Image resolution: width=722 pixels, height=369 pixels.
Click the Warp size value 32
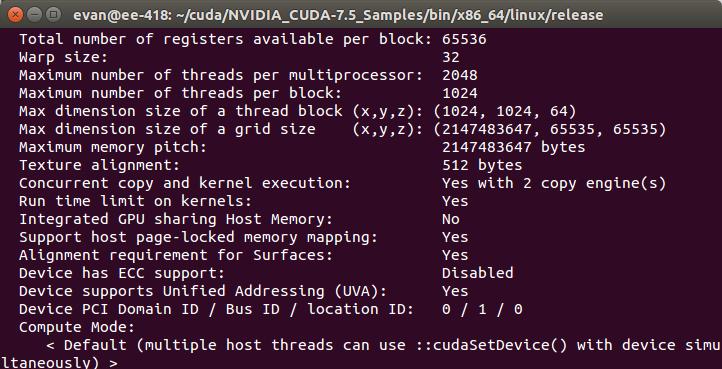(x=450, y=57)
